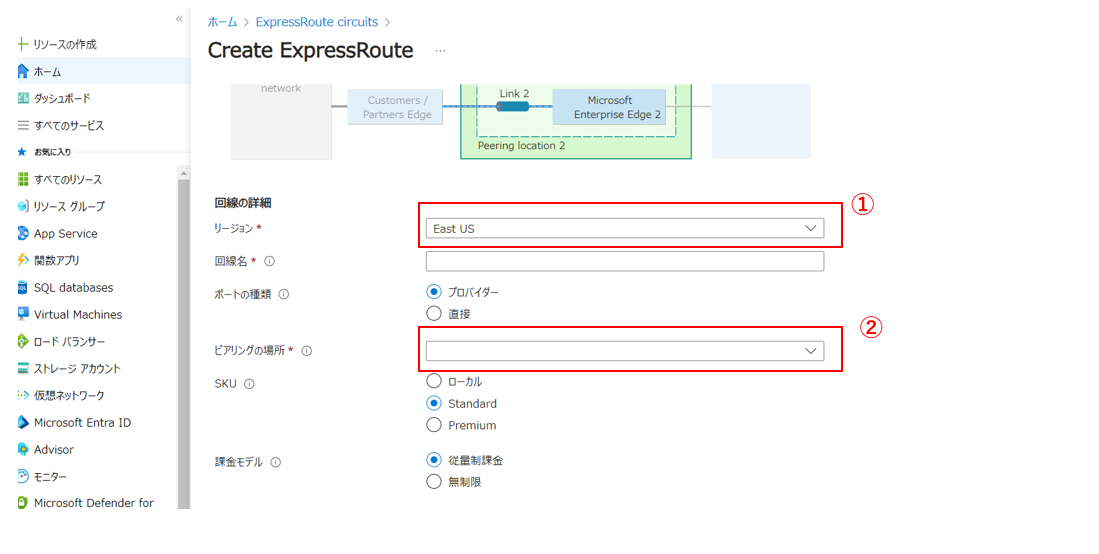Click the plus icon for リソースの作成
The height and width of the screenshot is (554, 1099).
[22, 44]
